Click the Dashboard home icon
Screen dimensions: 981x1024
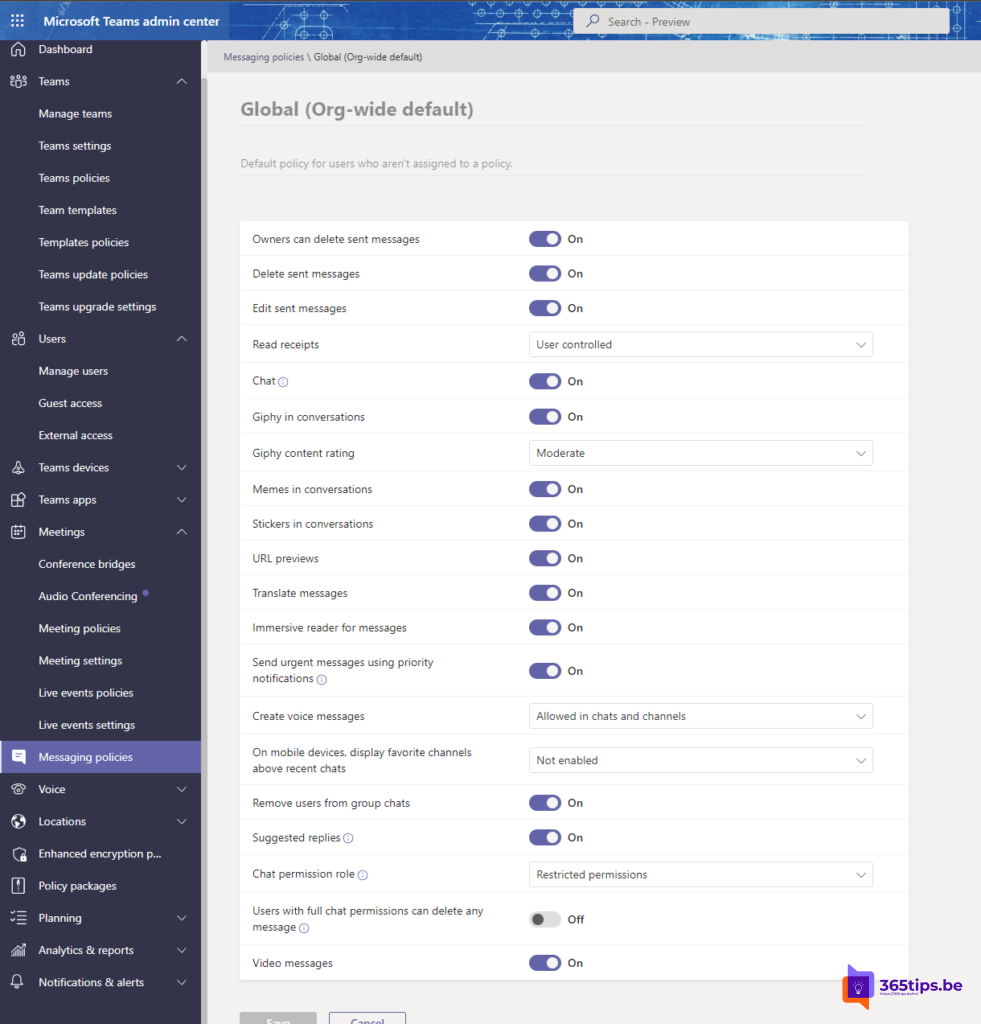(18, 50)
